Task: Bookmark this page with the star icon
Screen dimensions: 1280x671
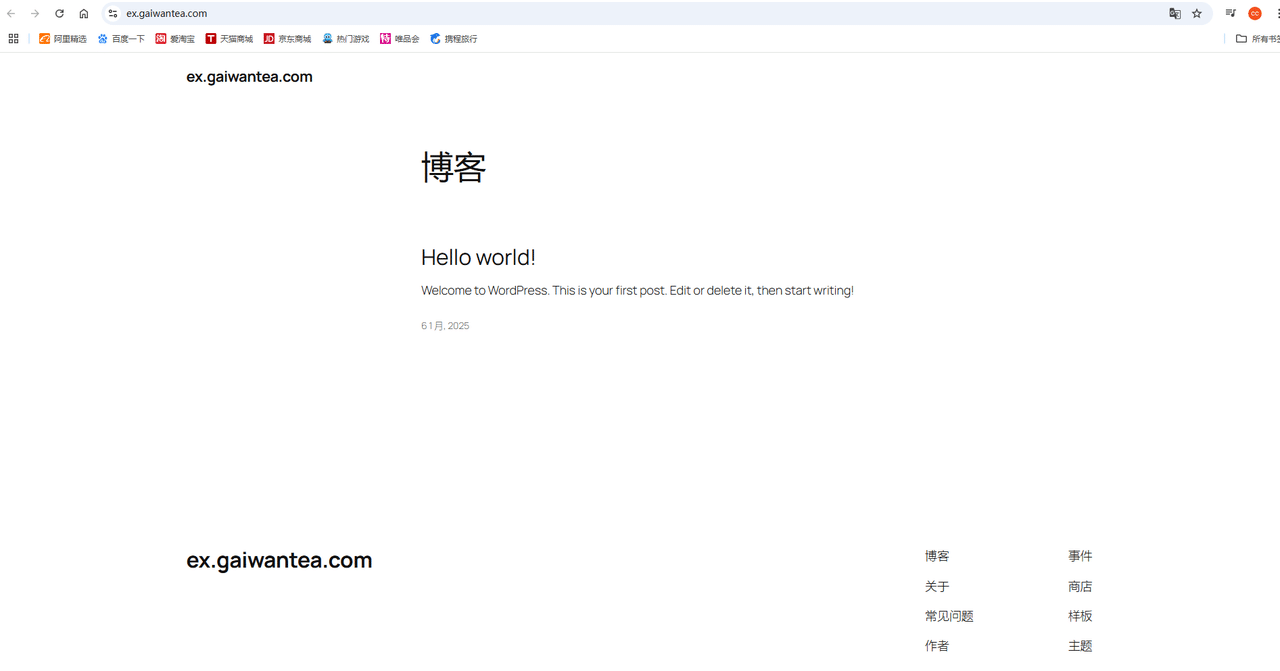Action: click(1197, 13)
